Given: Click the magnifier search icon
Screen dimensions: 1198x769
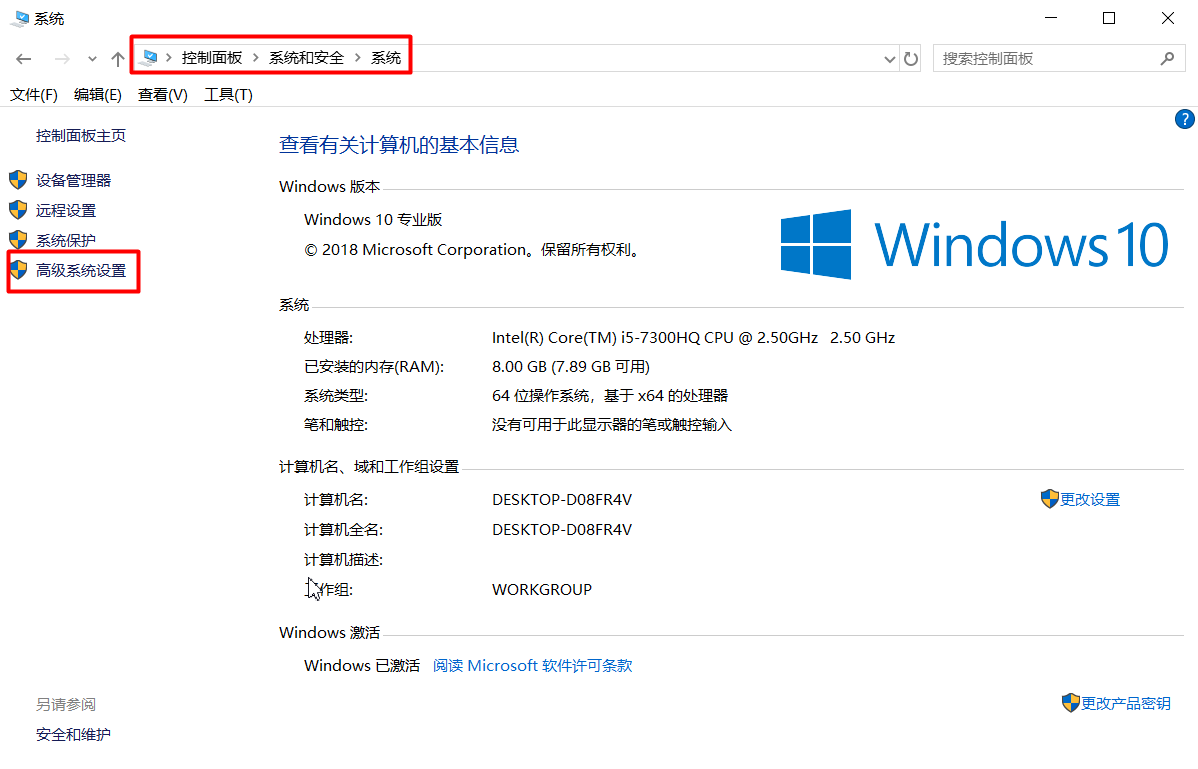Looking at the screenshot, I should [x=1167, y=58].
